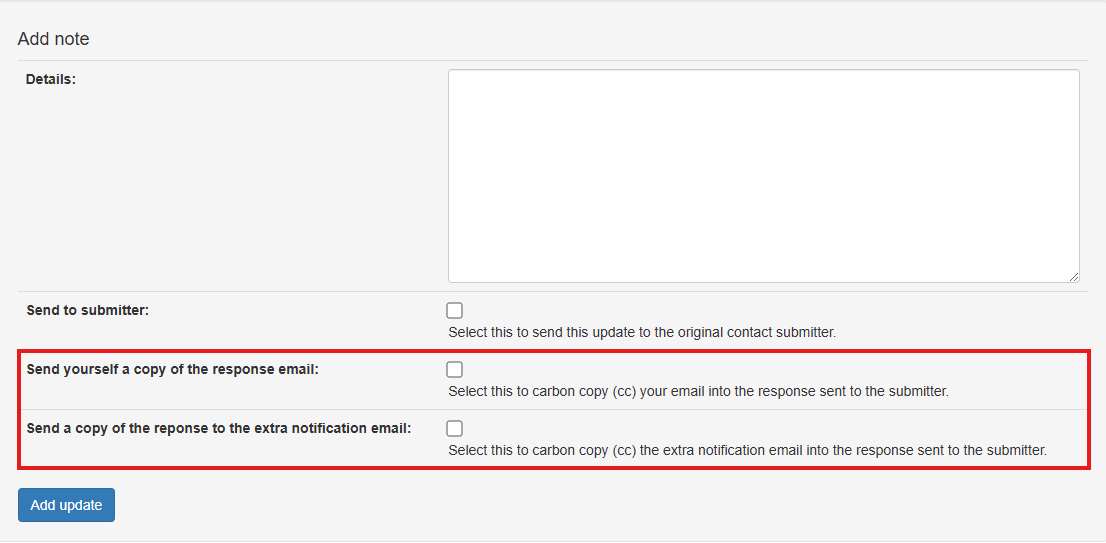Image resolution: width=1106 pixels, height=543 pixels.
Task: Click inside the Details text area
Action: click(763, 175)
